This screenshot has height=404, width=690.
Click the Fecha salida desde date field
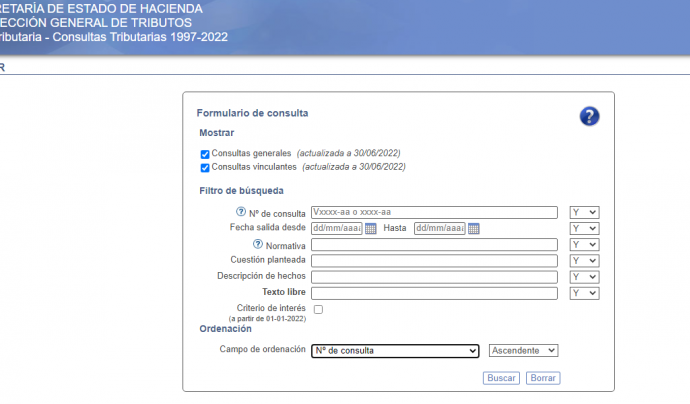point(336,229)
